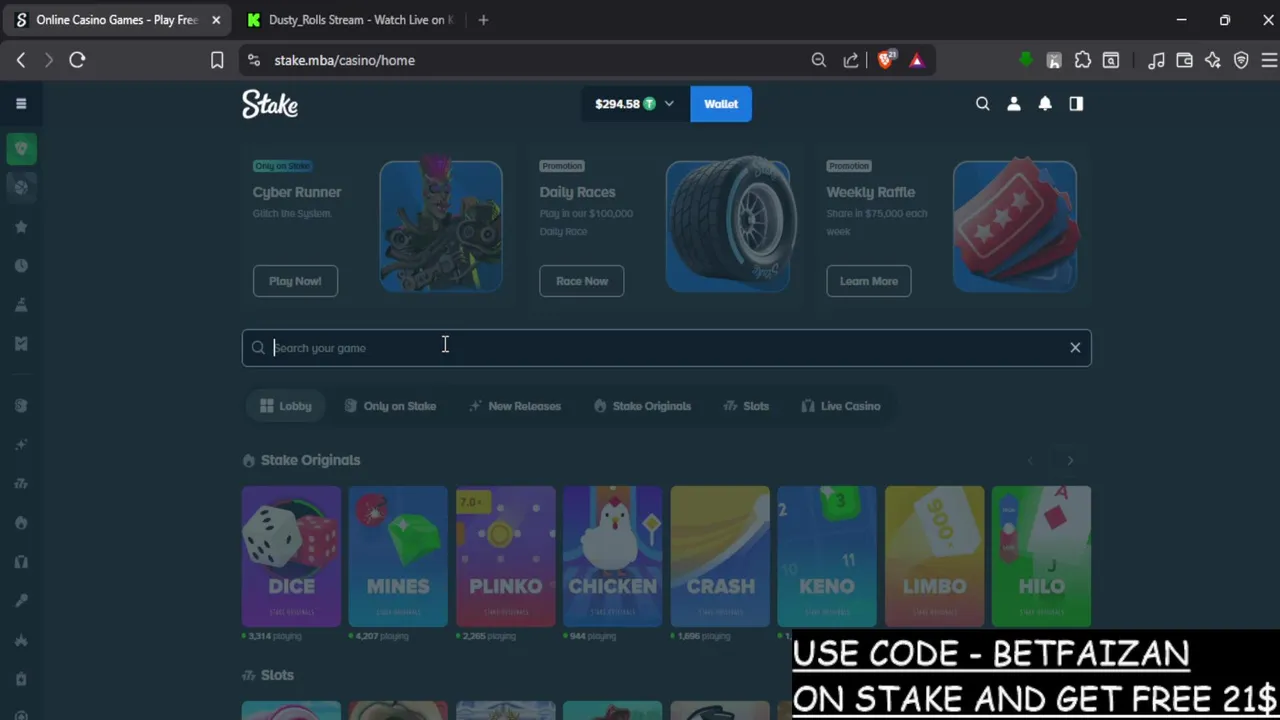Image resolution: width=1280 pixels, height=720 pixels.
Task: Click the Stake logo
Action: click(270, 104)
